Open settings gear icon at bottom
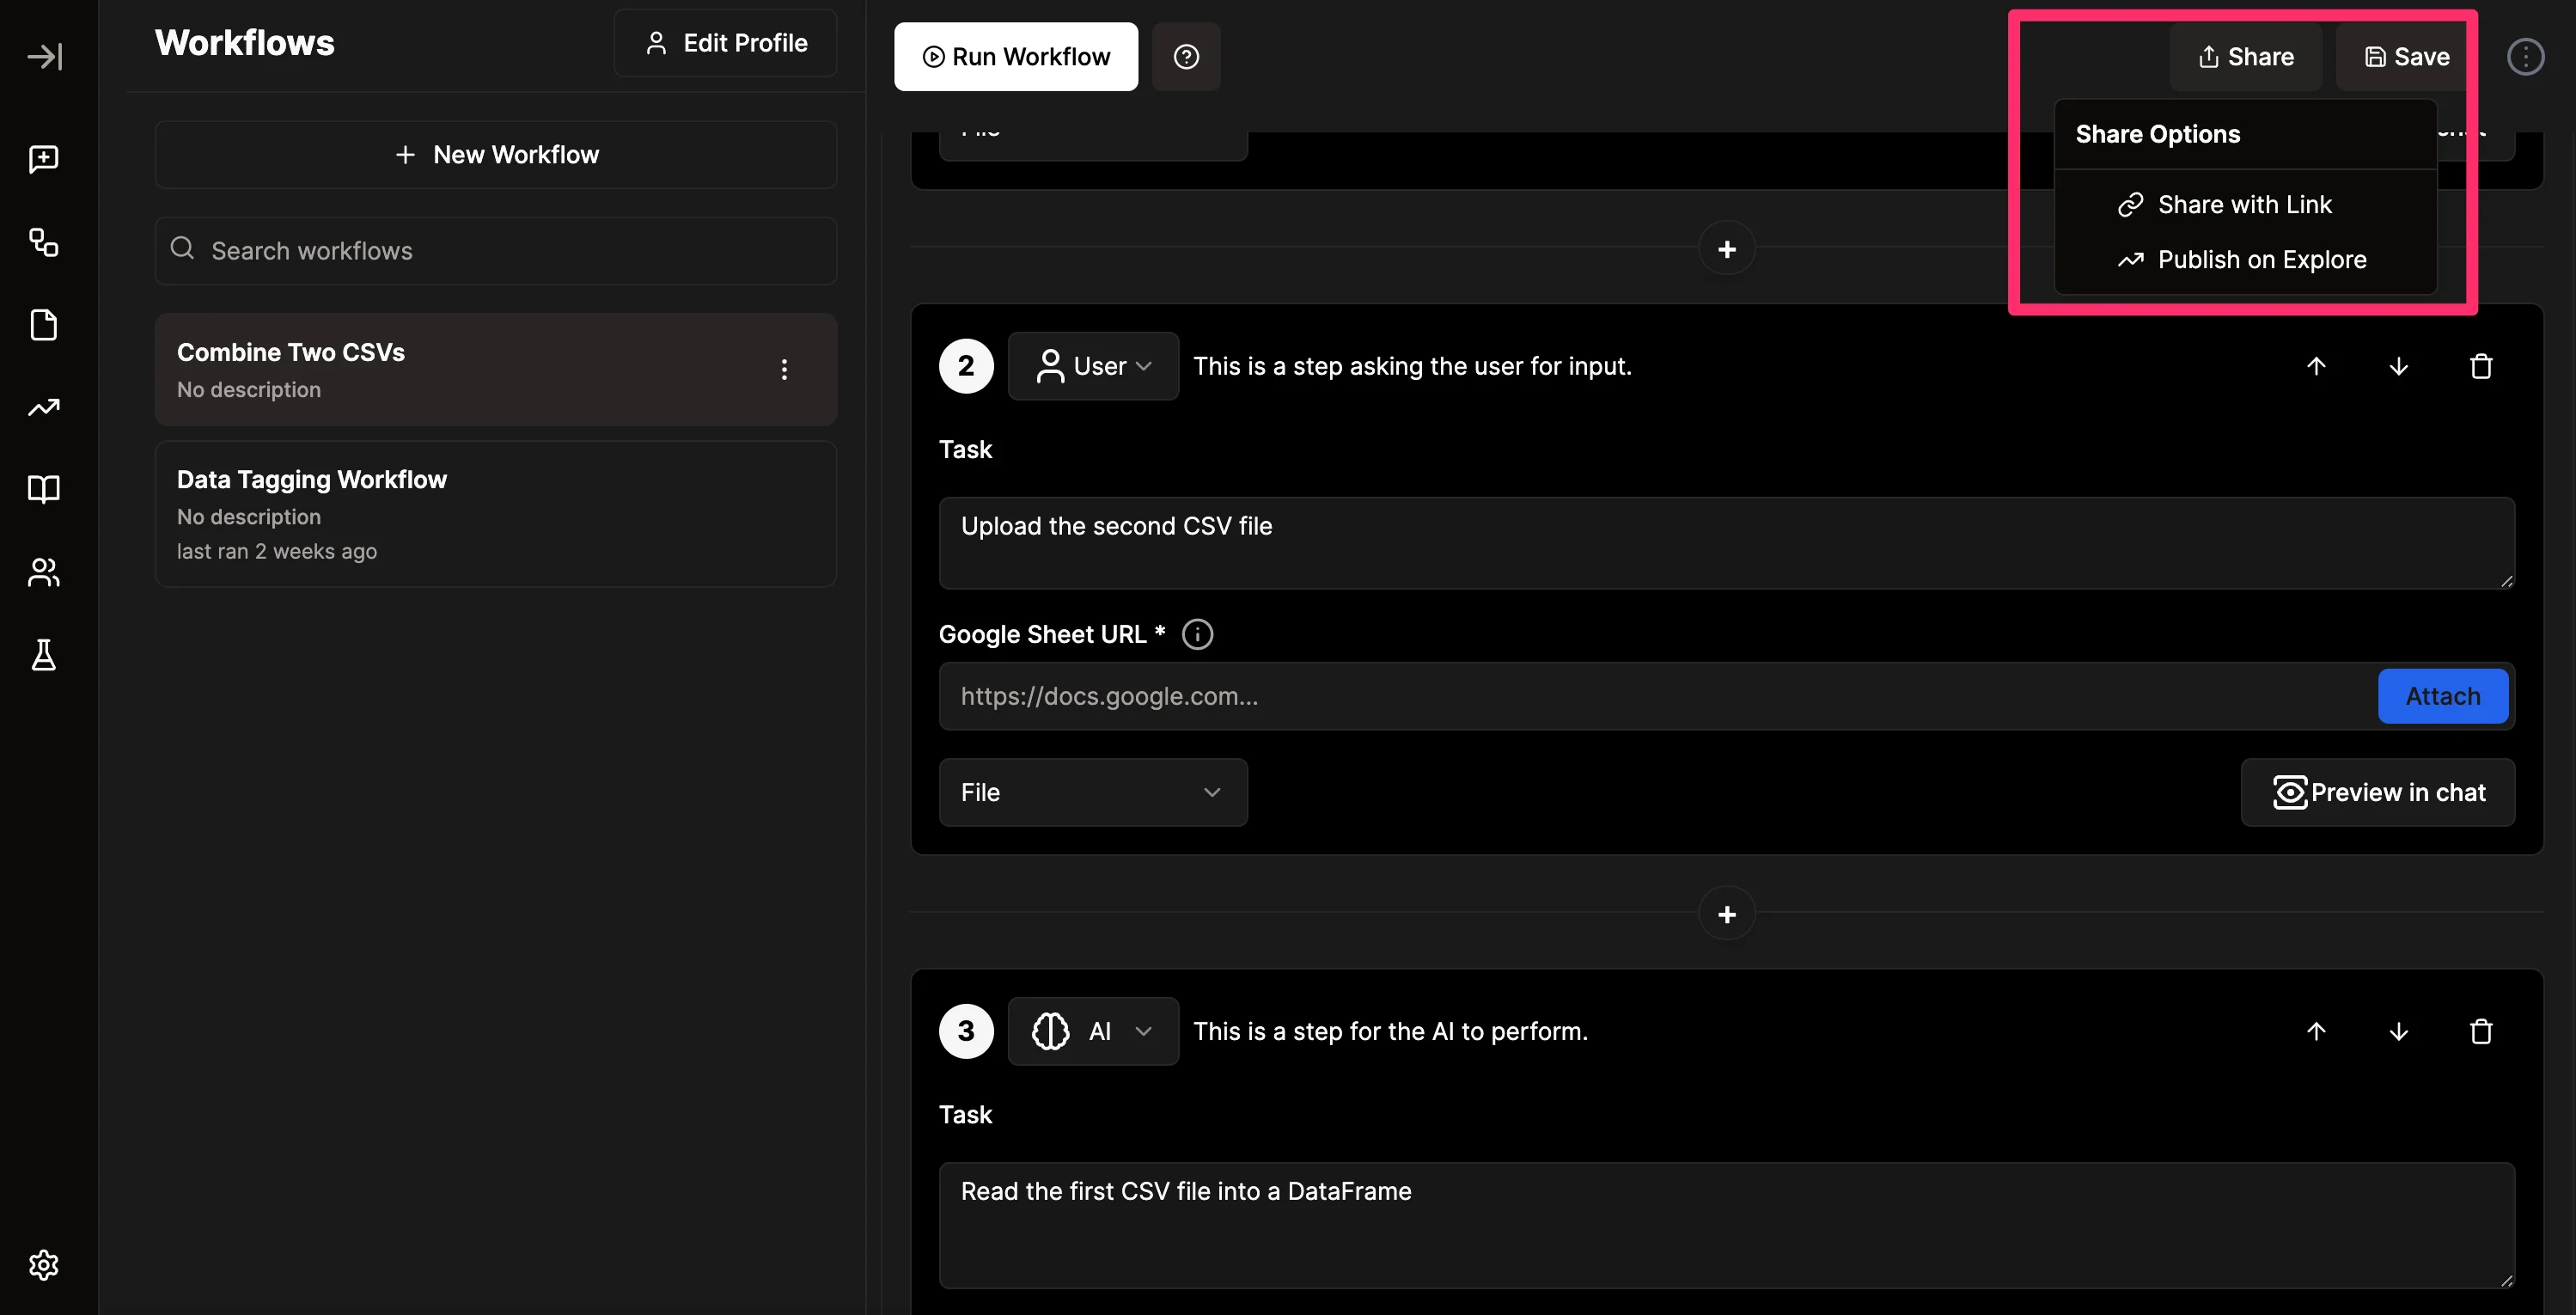Image resolution: width=2576 pixels, height=1315 pixels. tap(44, 1265)
